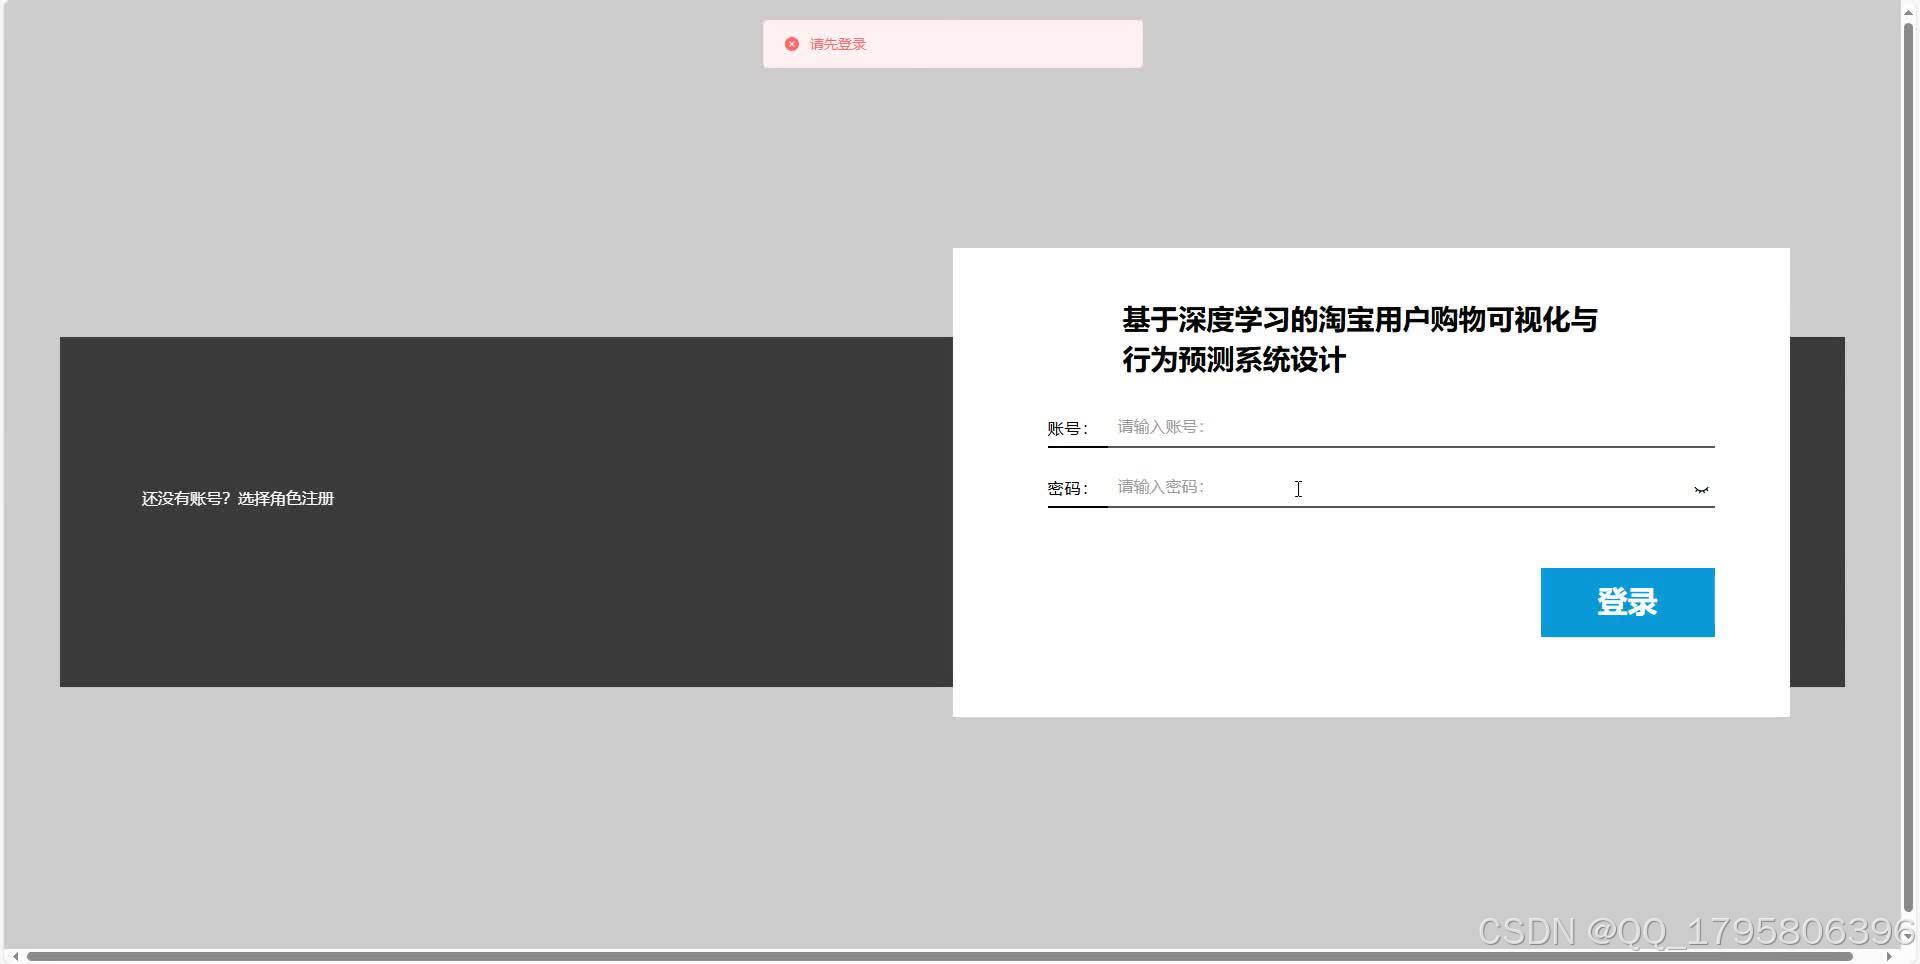Image resolution: width=1920 pixels, height=964 pixels.
Task: Click the 请先登录 notification message text
Action: point(838,44)
